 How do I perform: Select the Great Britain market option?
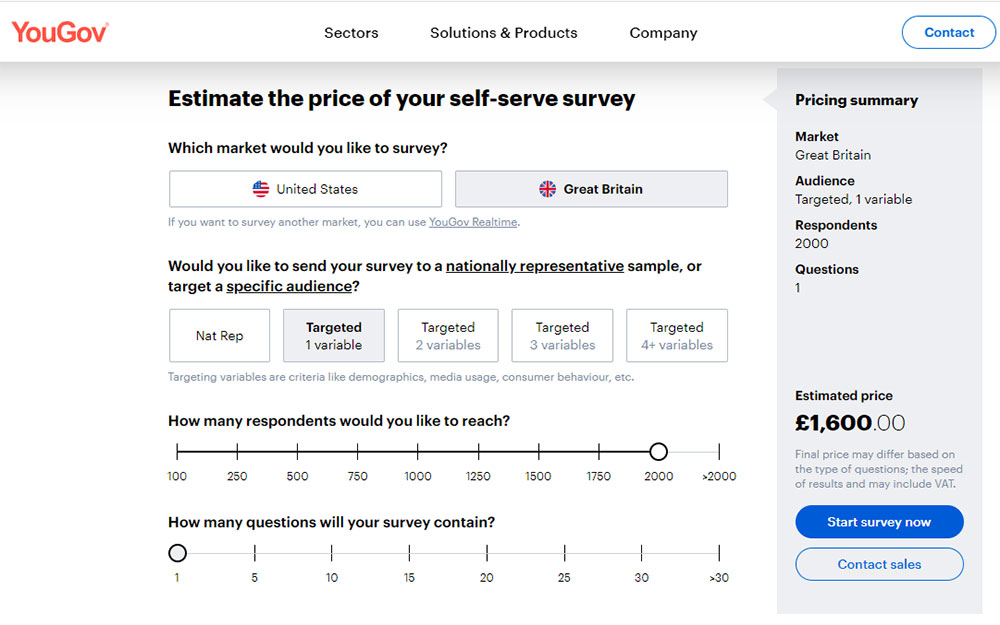pos(591,189)
